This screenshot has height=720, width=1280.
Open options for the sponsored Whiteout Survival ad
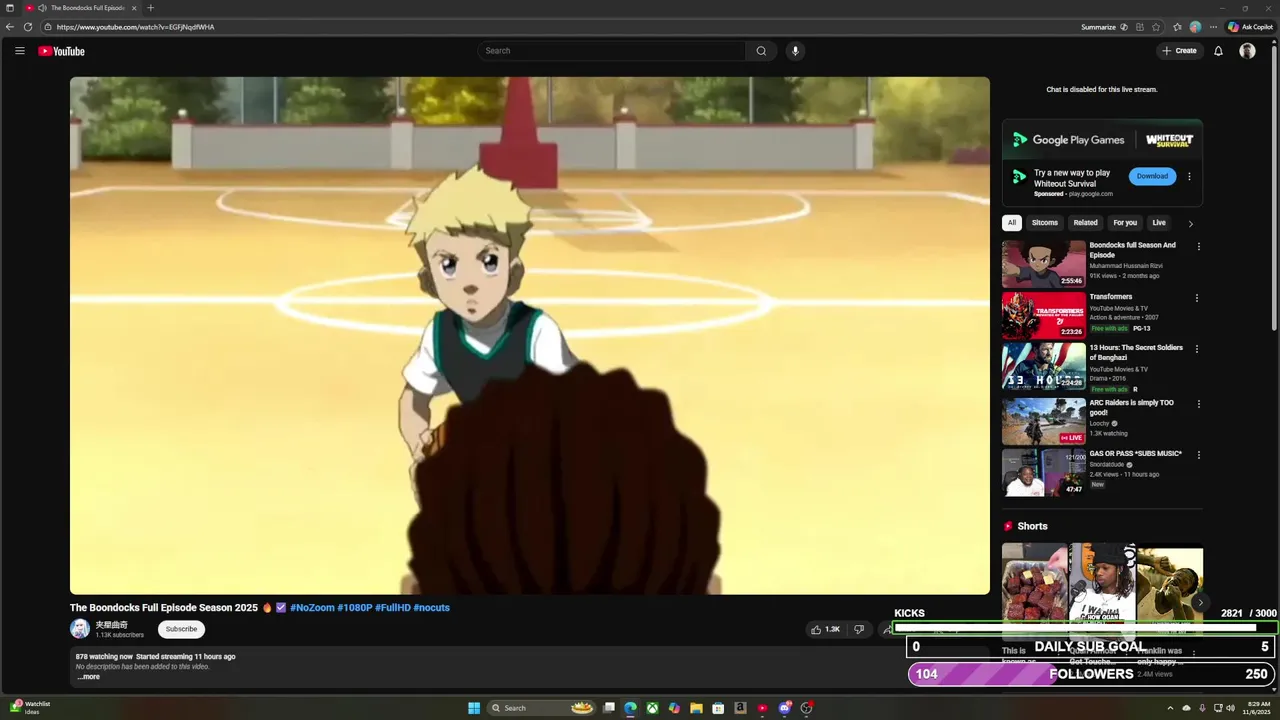pos(1189,176)
